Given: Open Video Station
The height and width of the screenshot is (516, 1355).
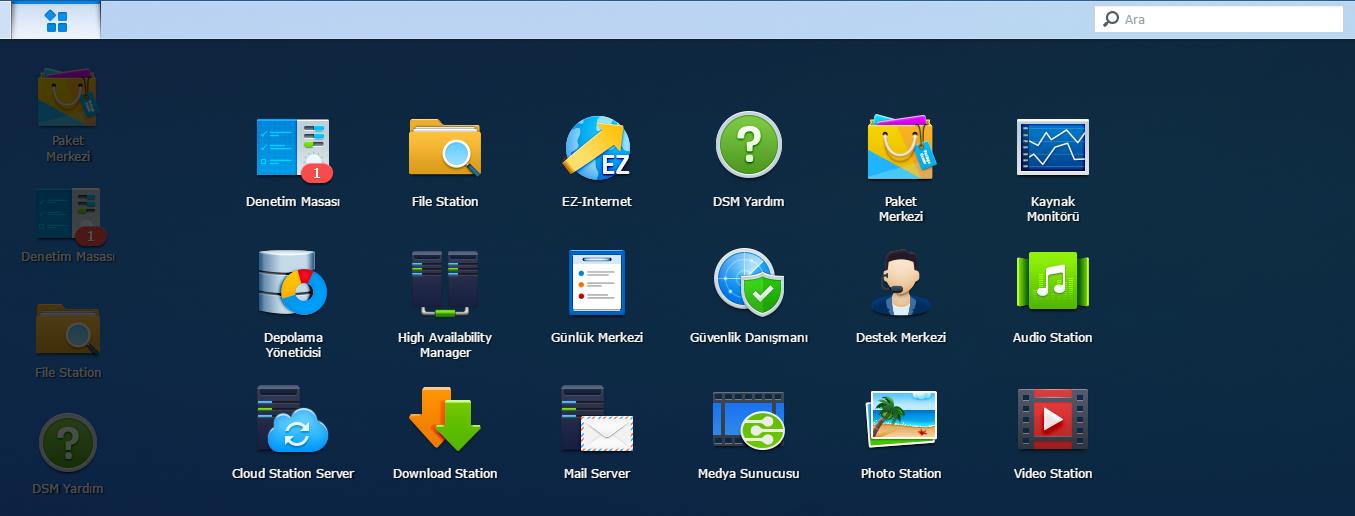Looking at the screenshot, I should coord(1053,420).
